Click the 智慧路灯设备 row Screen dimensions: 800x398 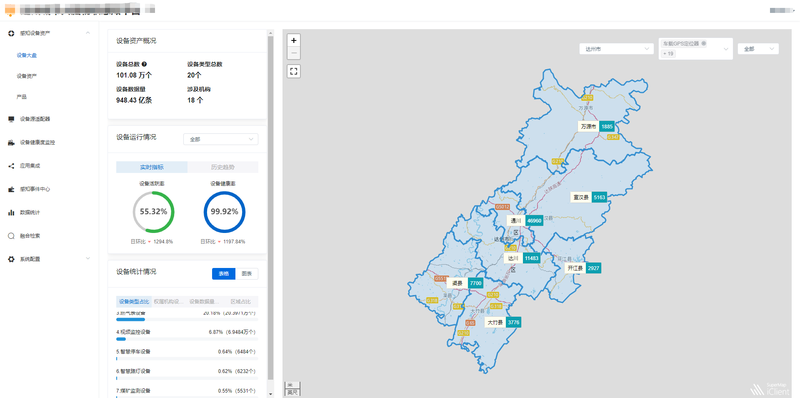pos(187,373)
